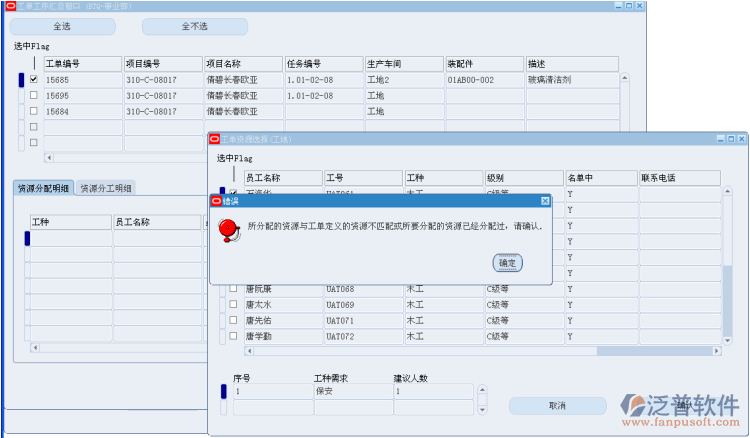Check the box for work order 15695
750x438 pixels.
tap(34, 96)
